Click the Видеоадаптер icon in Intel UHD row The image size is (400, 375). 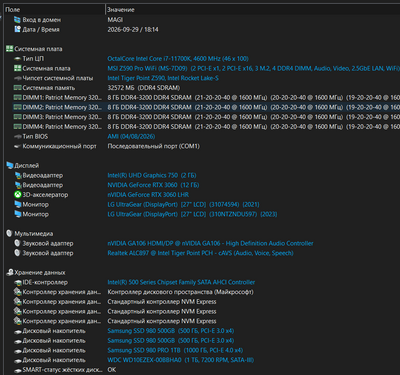pyautogui.click(x=18, y=175)
